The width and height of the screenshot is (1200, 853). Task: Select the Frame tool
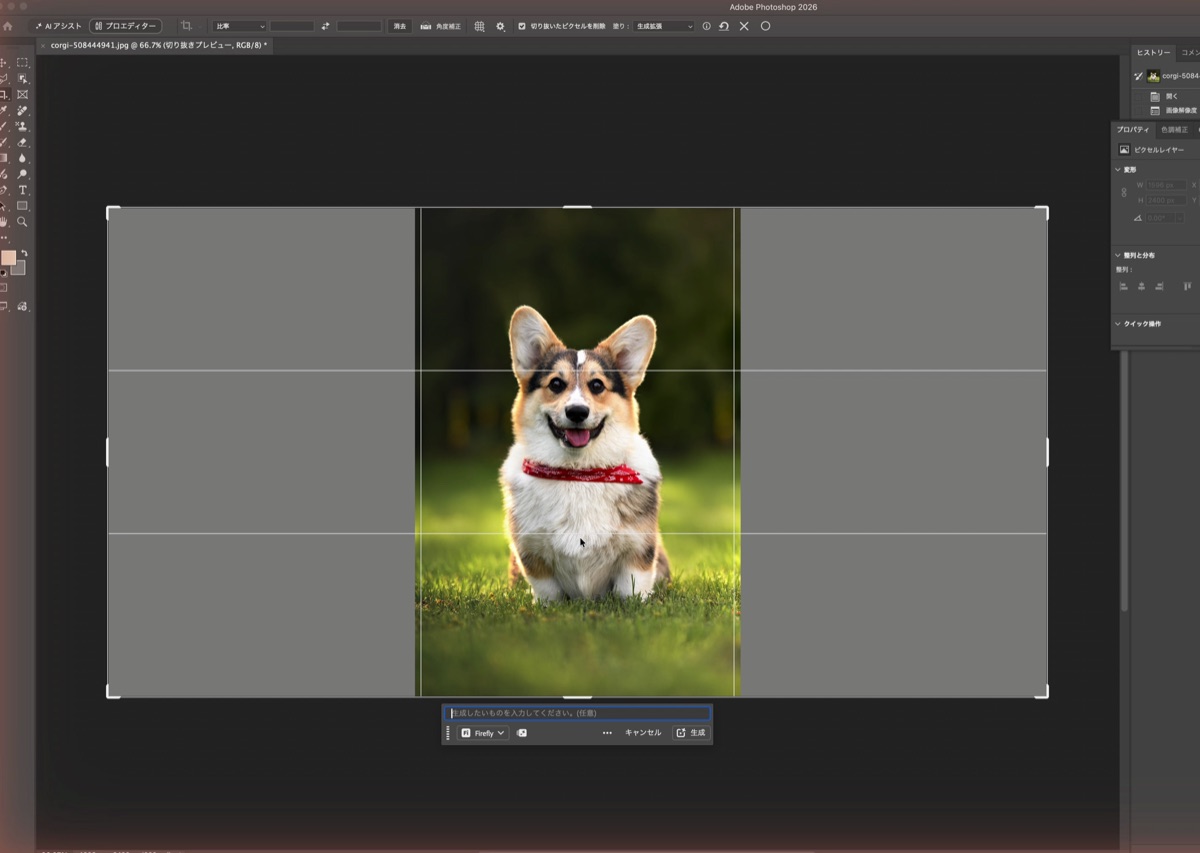pos(22,94)
